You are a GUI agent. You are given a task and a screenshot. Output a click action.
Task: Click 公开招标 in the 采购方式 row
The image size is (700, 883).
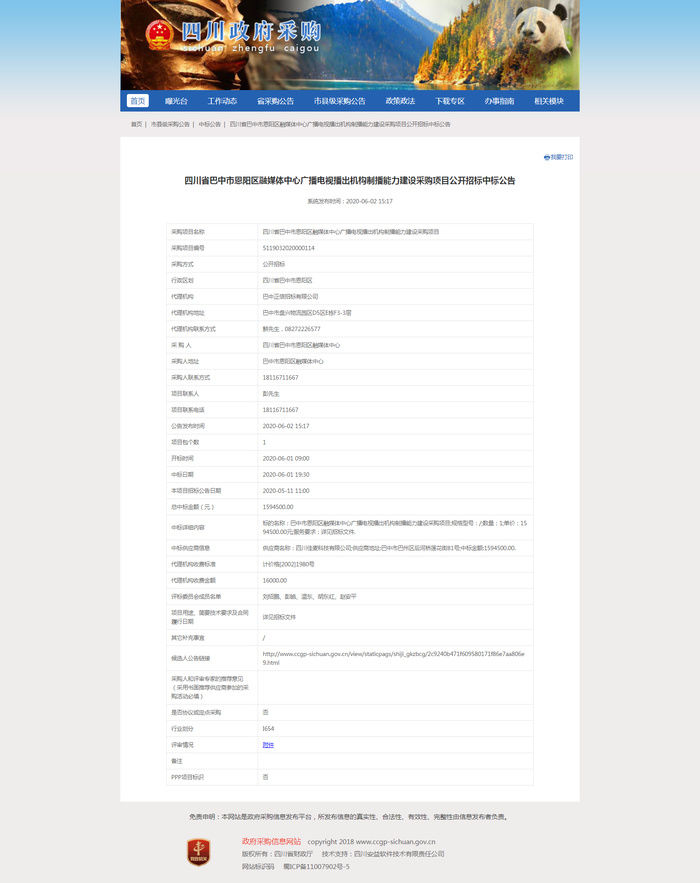(274, 264)
